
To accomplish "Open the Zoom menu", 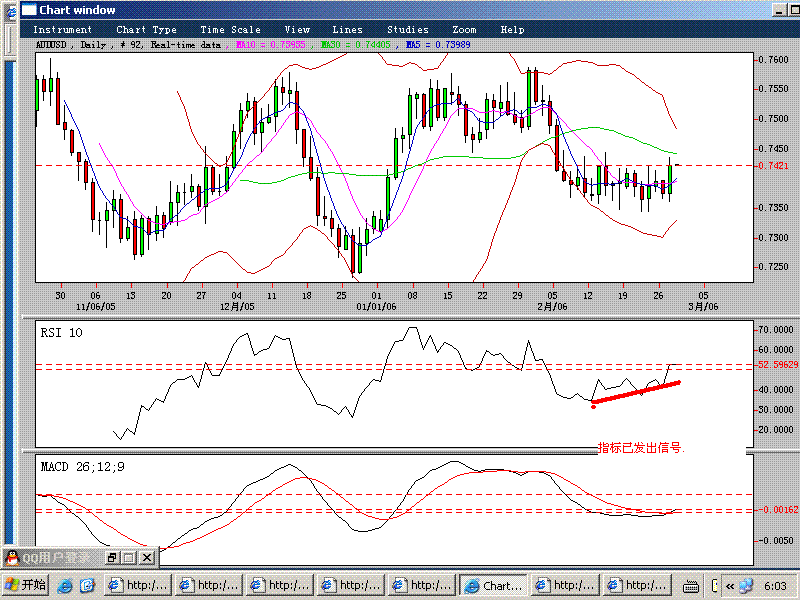I will 464,30.
